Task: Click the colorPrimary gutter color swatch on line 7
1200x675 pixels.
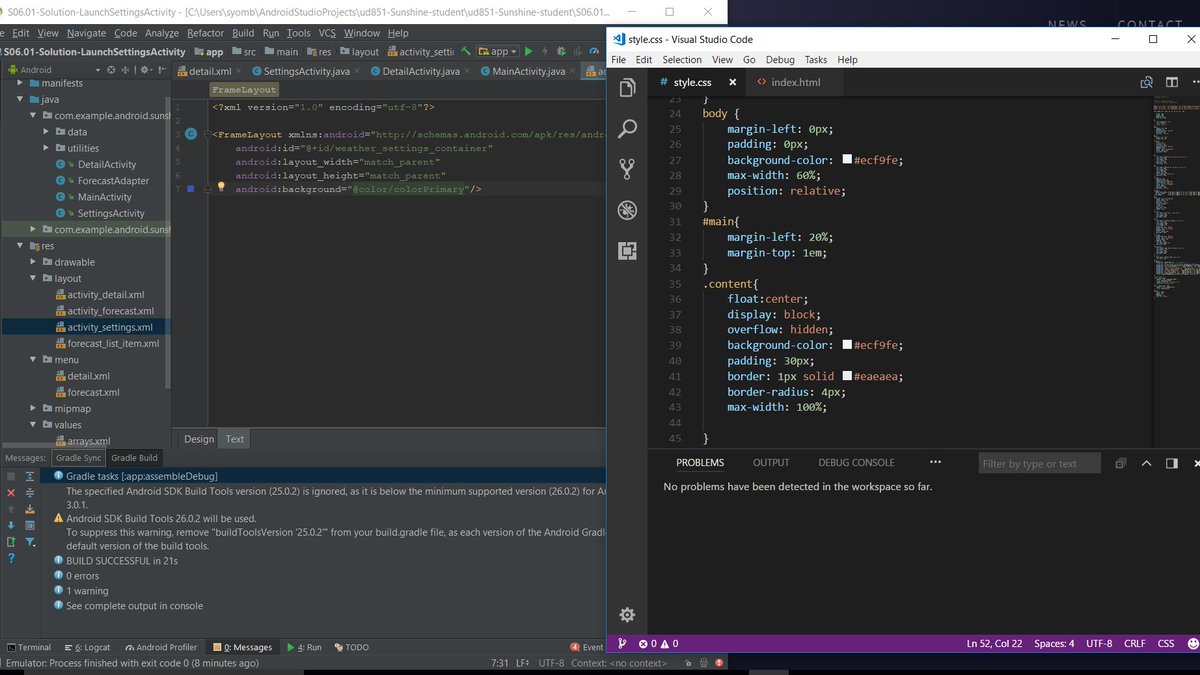Action: 190,188
